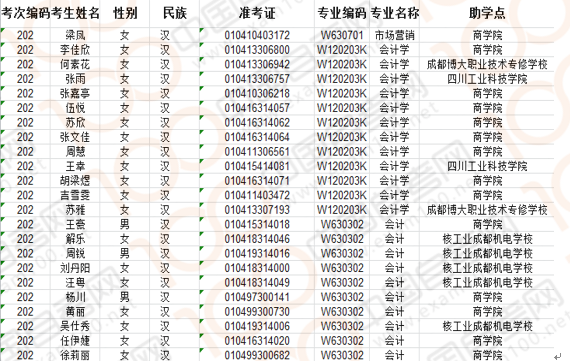Select exam ID 010497300141

[x=257, y=297]
